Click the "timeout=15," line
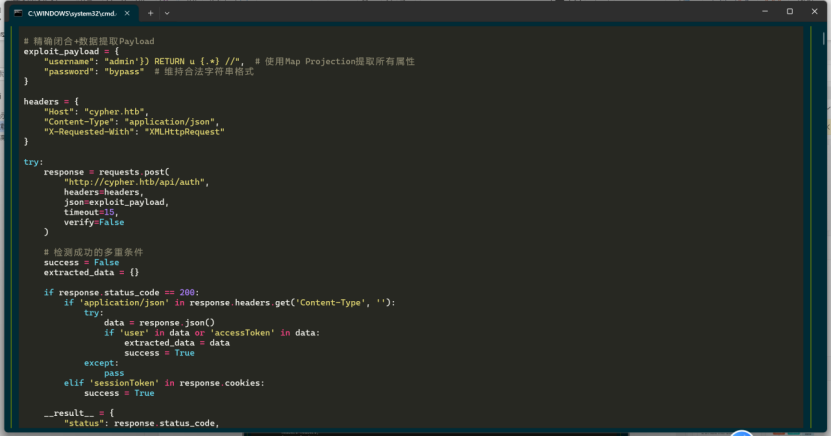This screenshot has width=831, height=437. [x=91, y=212]
